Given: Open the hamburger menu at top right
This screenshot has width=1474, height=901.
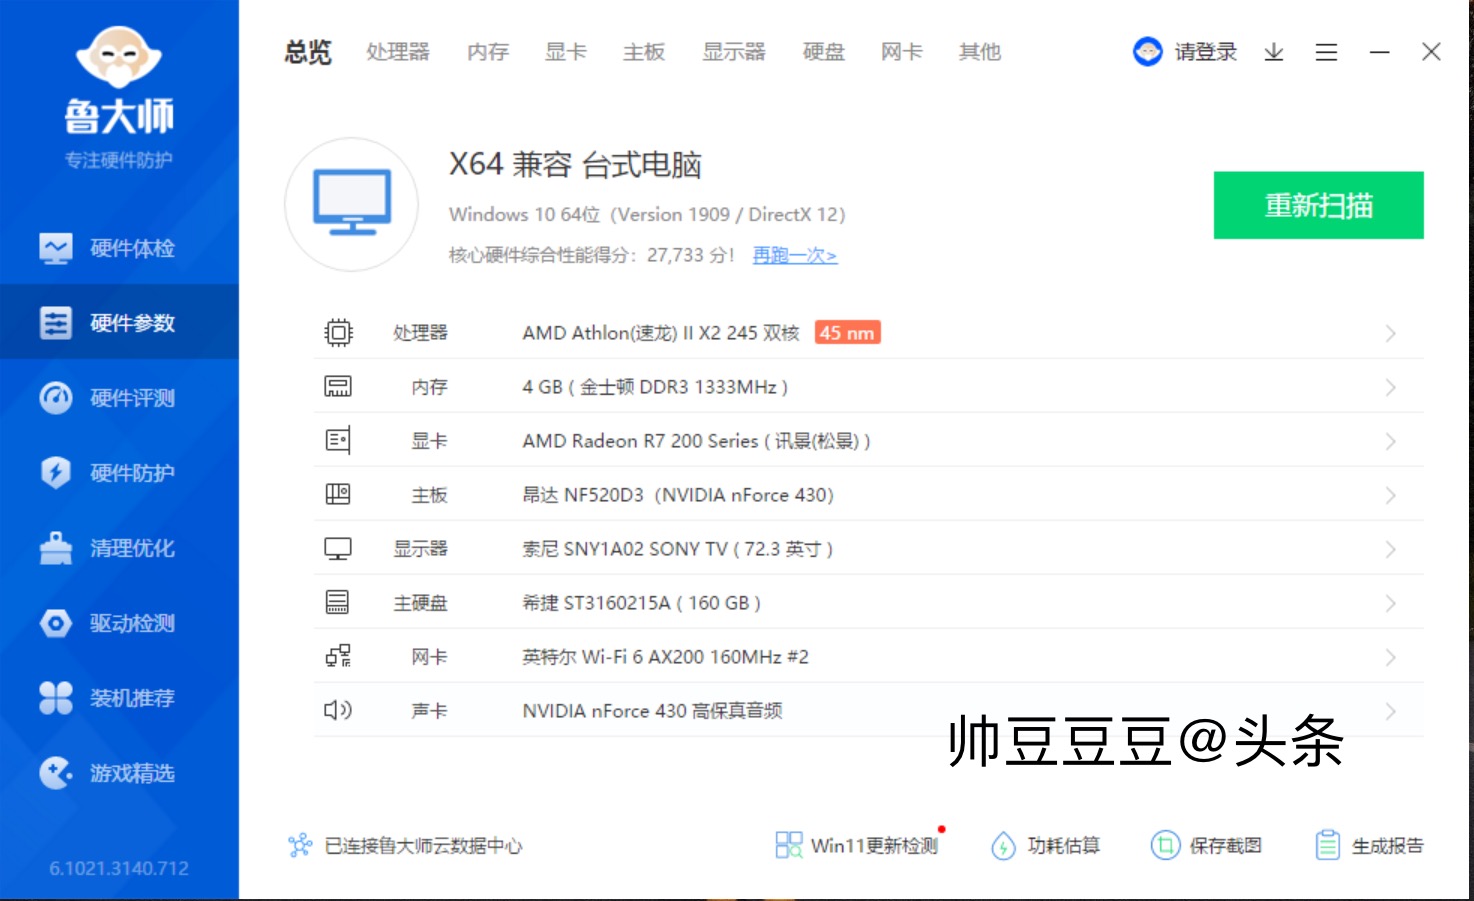Looking at the screenshot, I should click(1327, 52).
